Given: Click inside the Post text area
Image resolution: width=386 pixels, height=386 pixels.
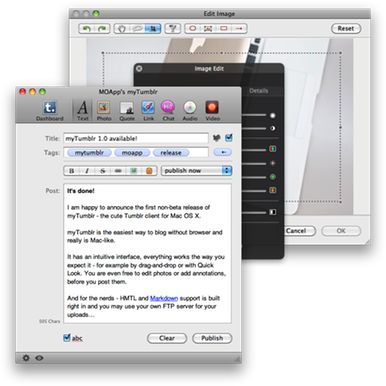Looking at the screenshot, I should pos(147,253).
